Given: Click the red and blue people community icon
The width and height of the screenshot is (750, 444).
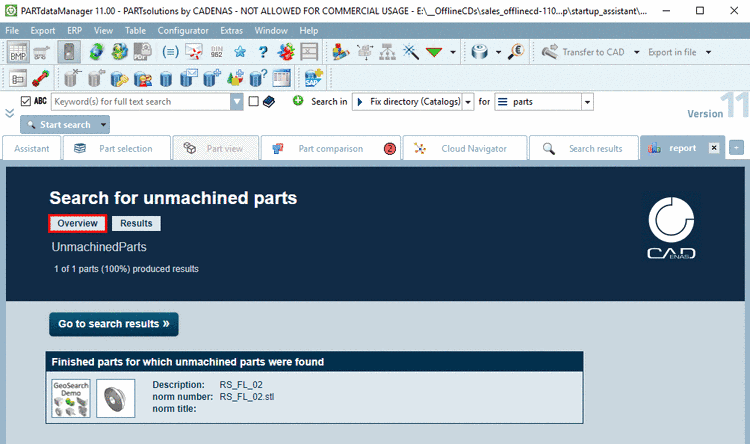Looking at the screenshot, I should click(x=286, y=52).
